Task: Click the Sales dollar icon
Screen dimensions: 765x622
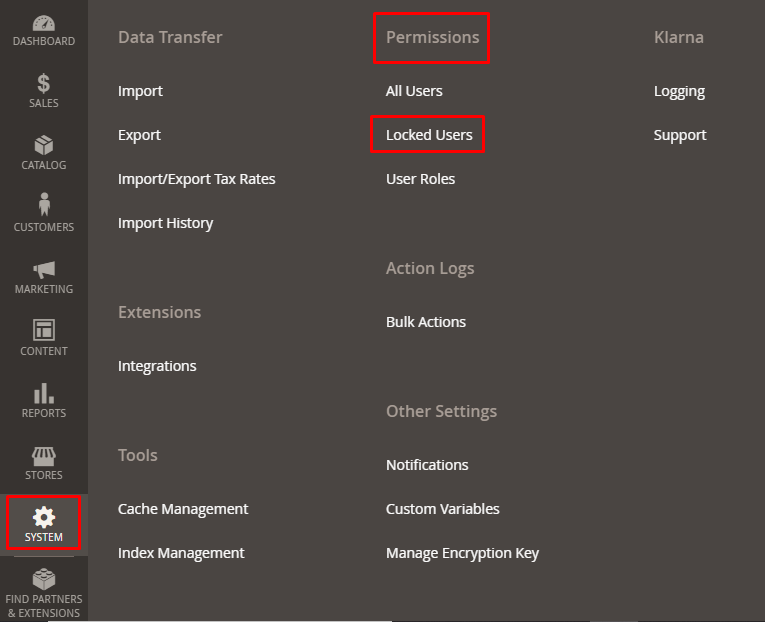Action: coord(44,84)
